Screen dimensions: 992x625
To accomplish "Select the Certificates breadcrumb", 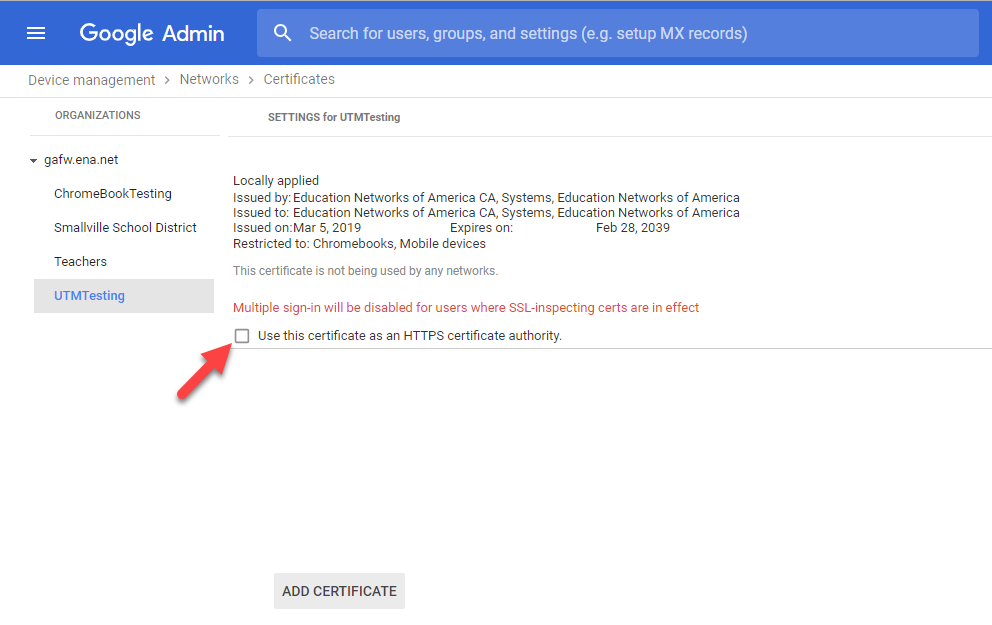I will [x=299, y=79].
